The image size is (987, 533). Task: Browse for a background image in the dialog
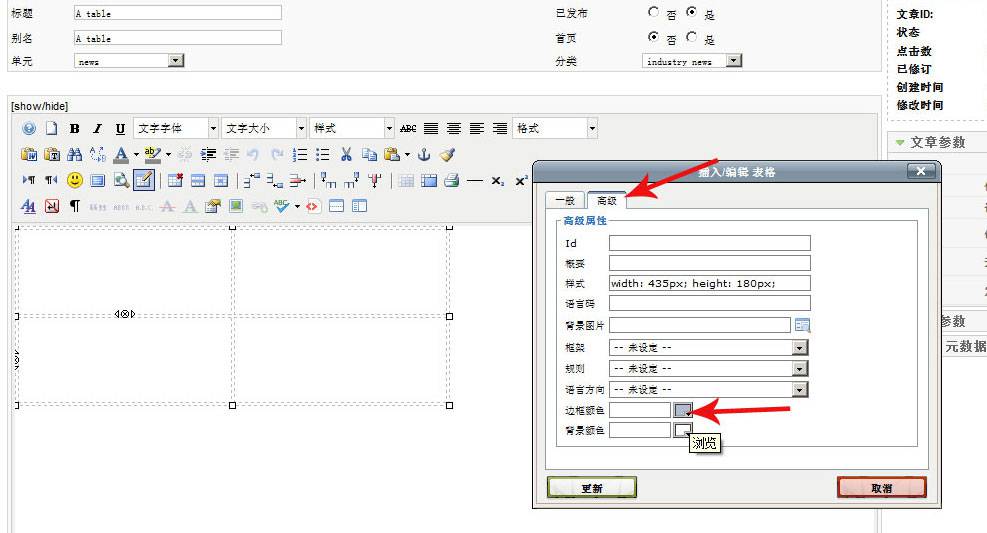tap(802, 325)
